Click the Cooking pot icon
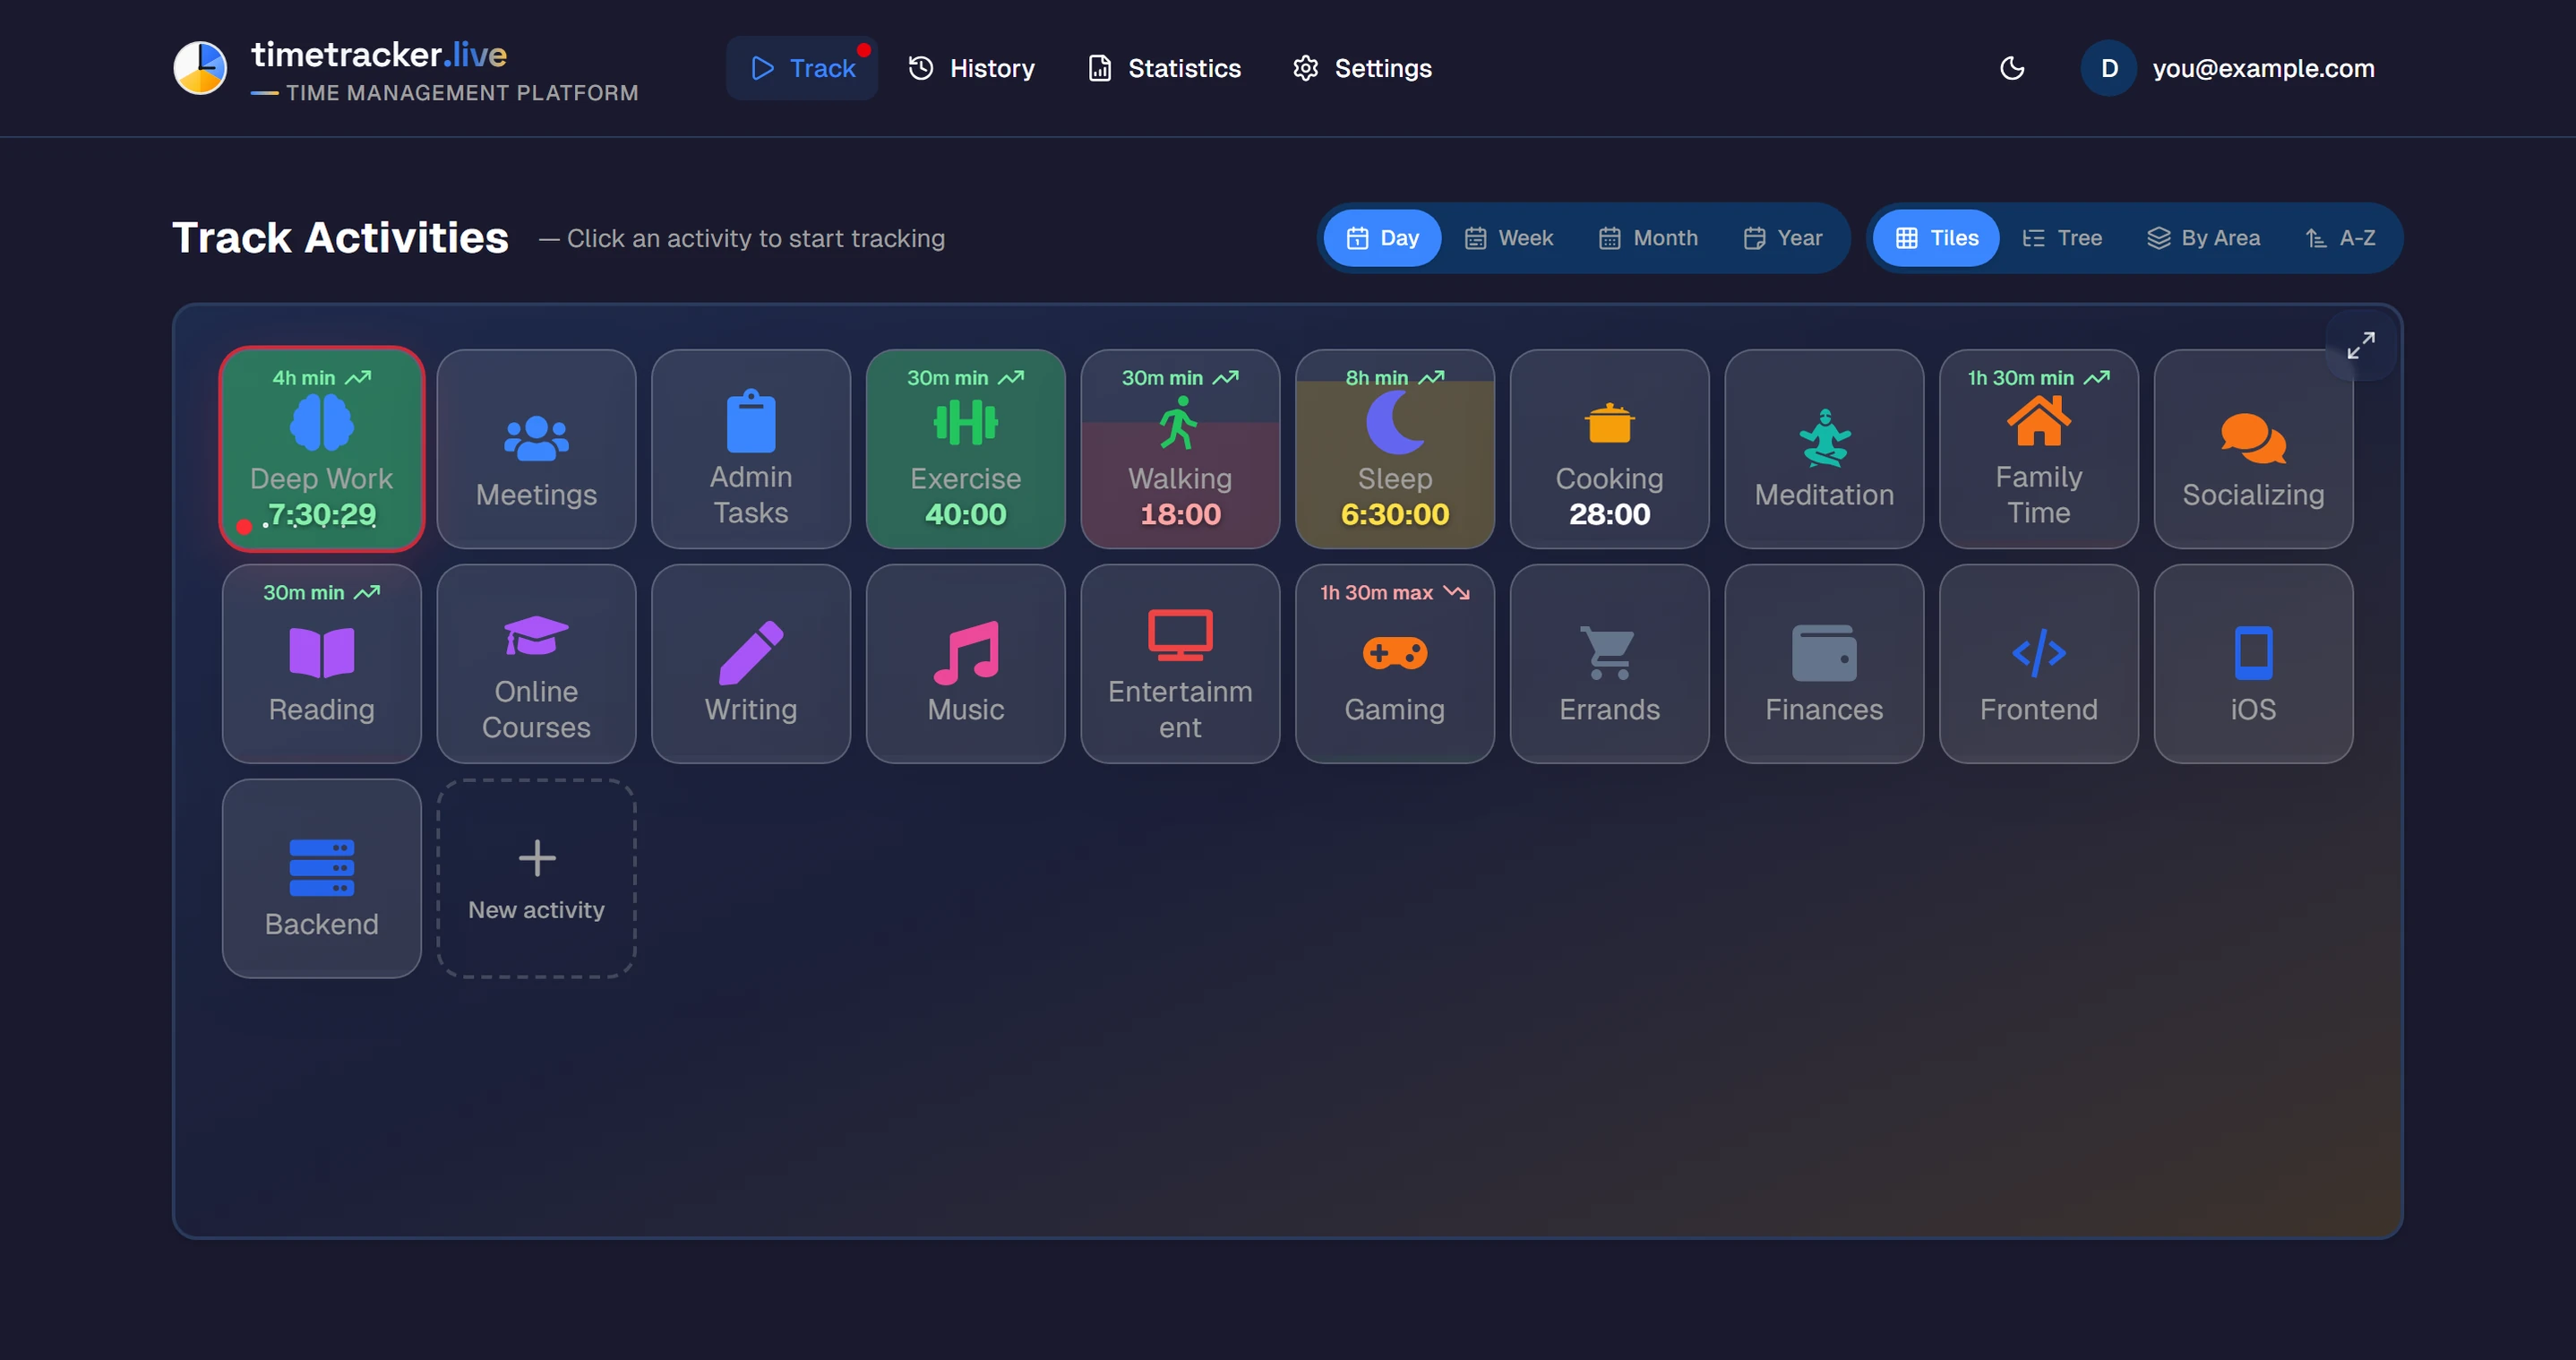 pyautogui.click(x=1609, y=423)
